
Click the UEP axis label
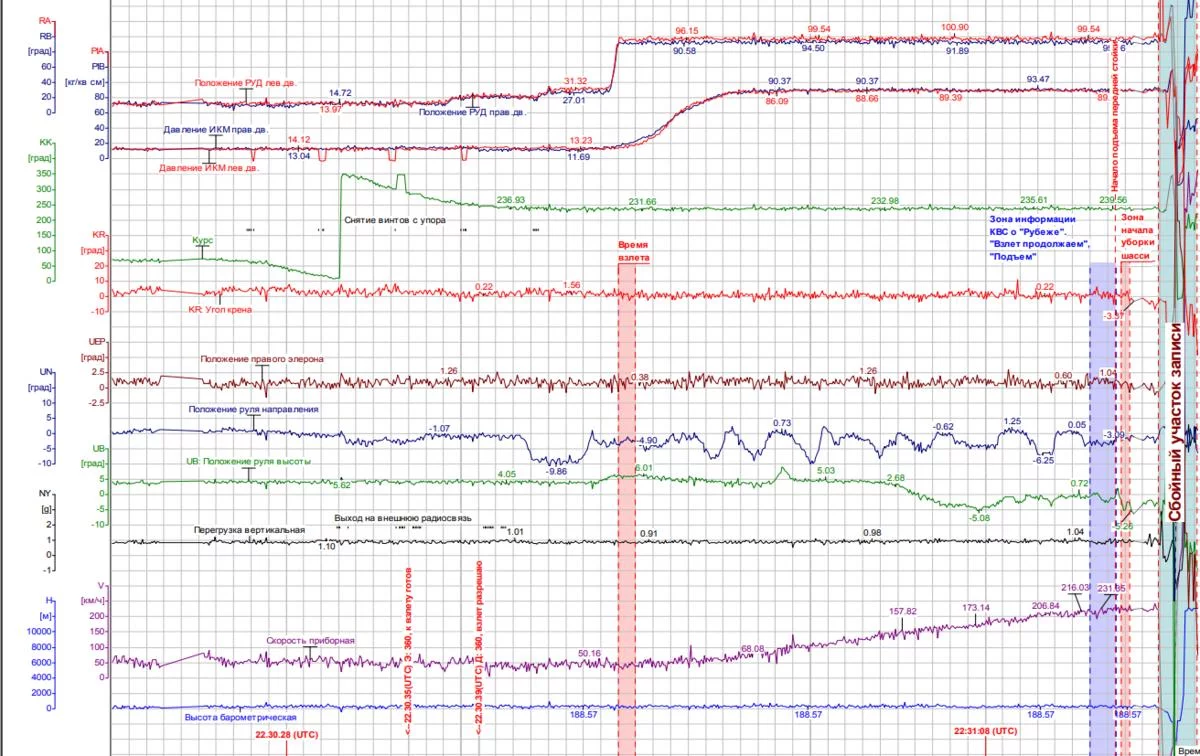pyautogui.click(x=96, y=341)
